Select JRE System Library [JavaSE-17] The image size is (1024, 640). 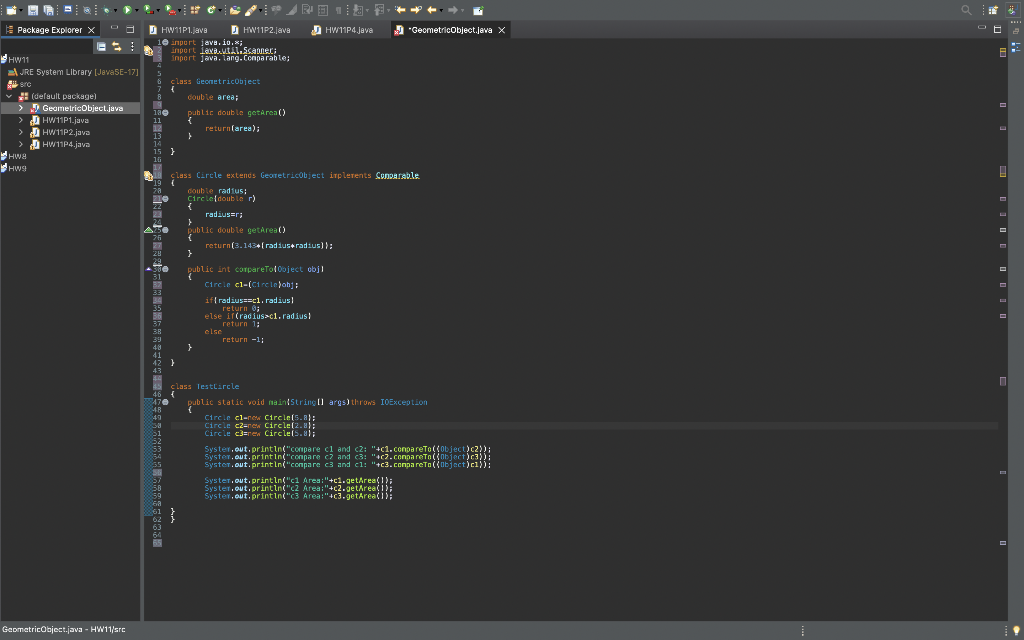72,72
